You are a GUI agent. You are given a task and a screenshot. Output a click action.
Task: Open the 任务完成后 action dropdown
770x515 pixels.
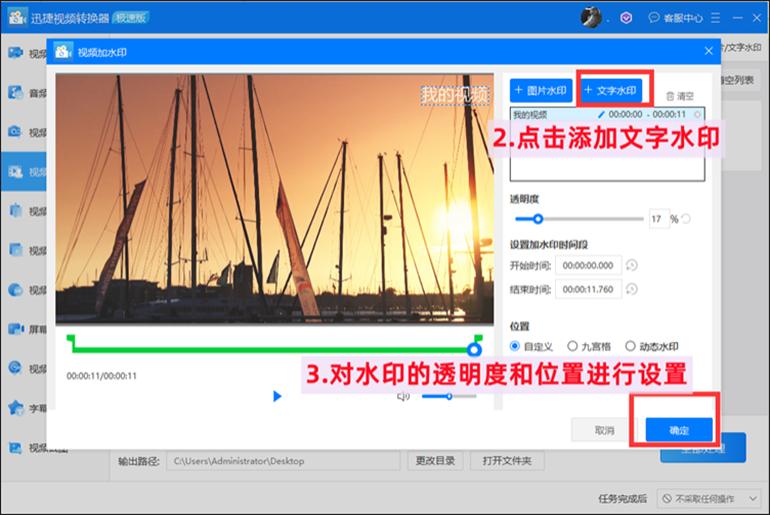[709, 499]
